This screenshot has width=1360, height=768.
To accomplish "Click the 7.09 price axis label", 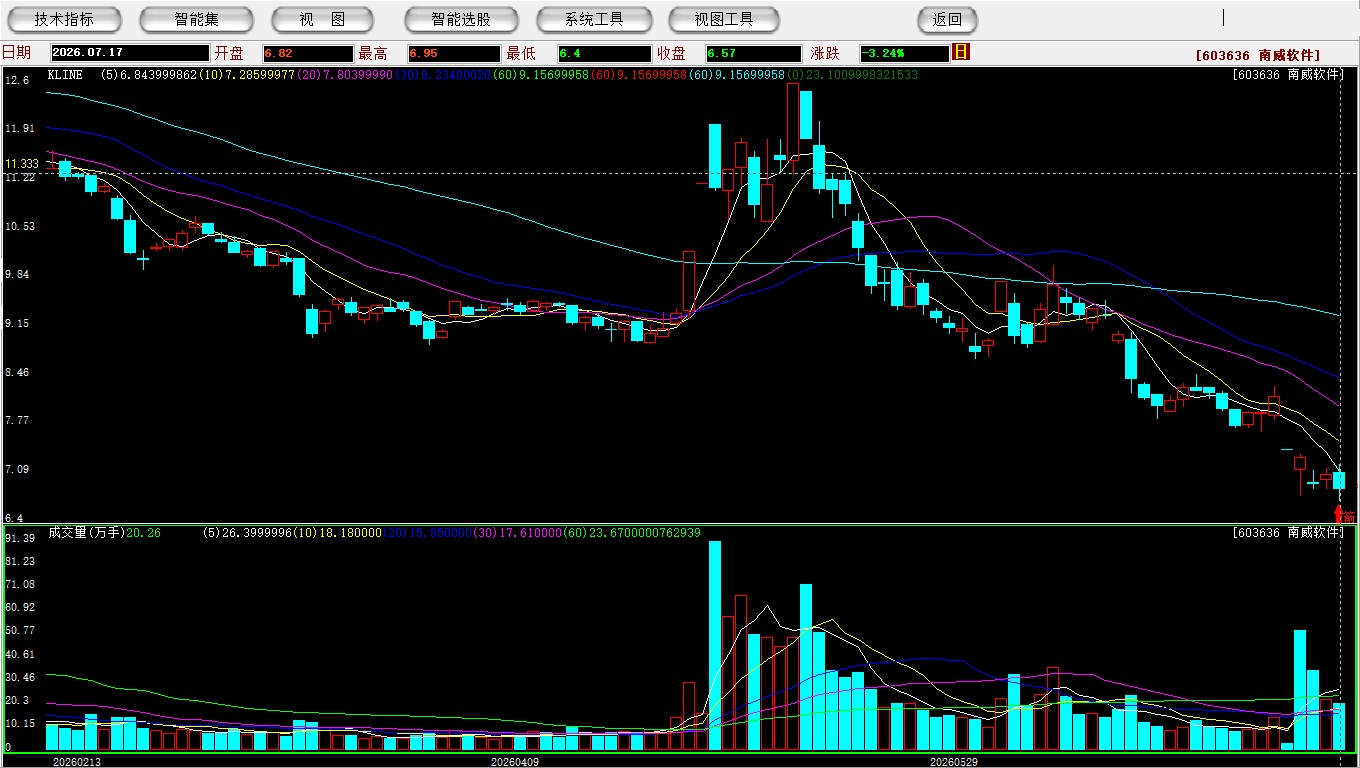I will pyautogui.click(x=19, y=470).
